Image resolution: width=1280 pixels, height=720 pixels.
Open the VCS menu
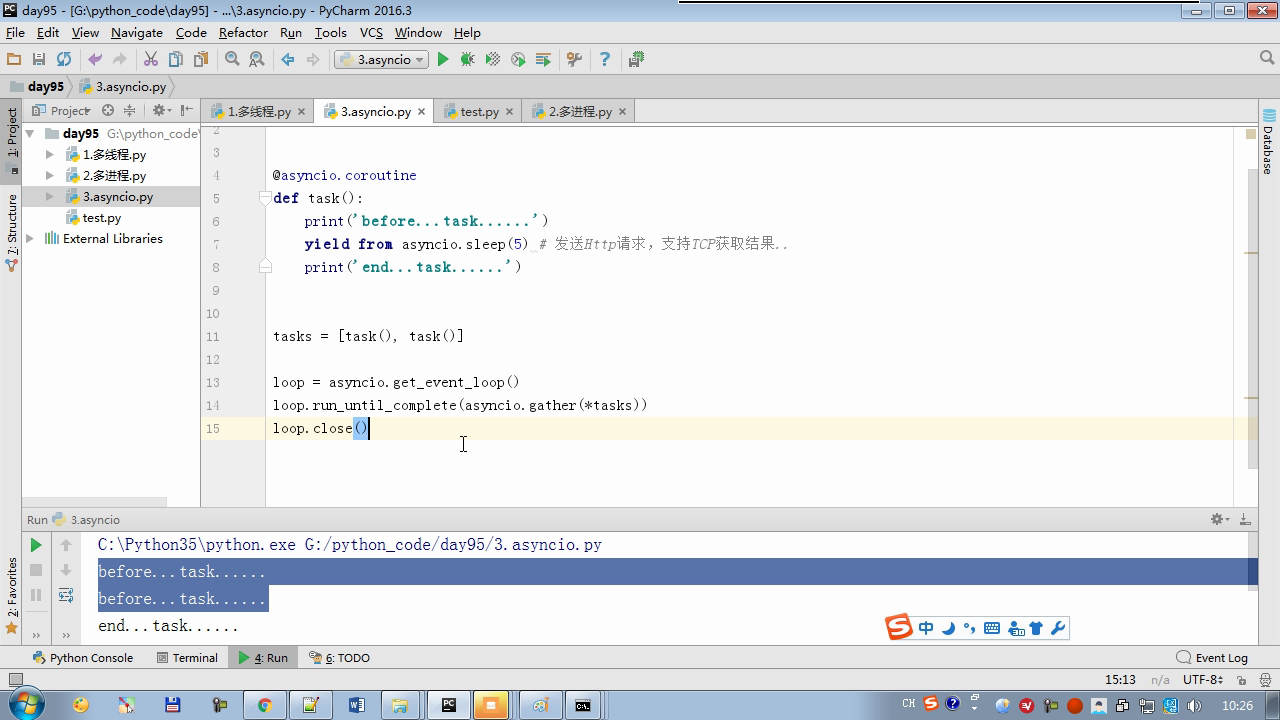(x=371, y=33)
